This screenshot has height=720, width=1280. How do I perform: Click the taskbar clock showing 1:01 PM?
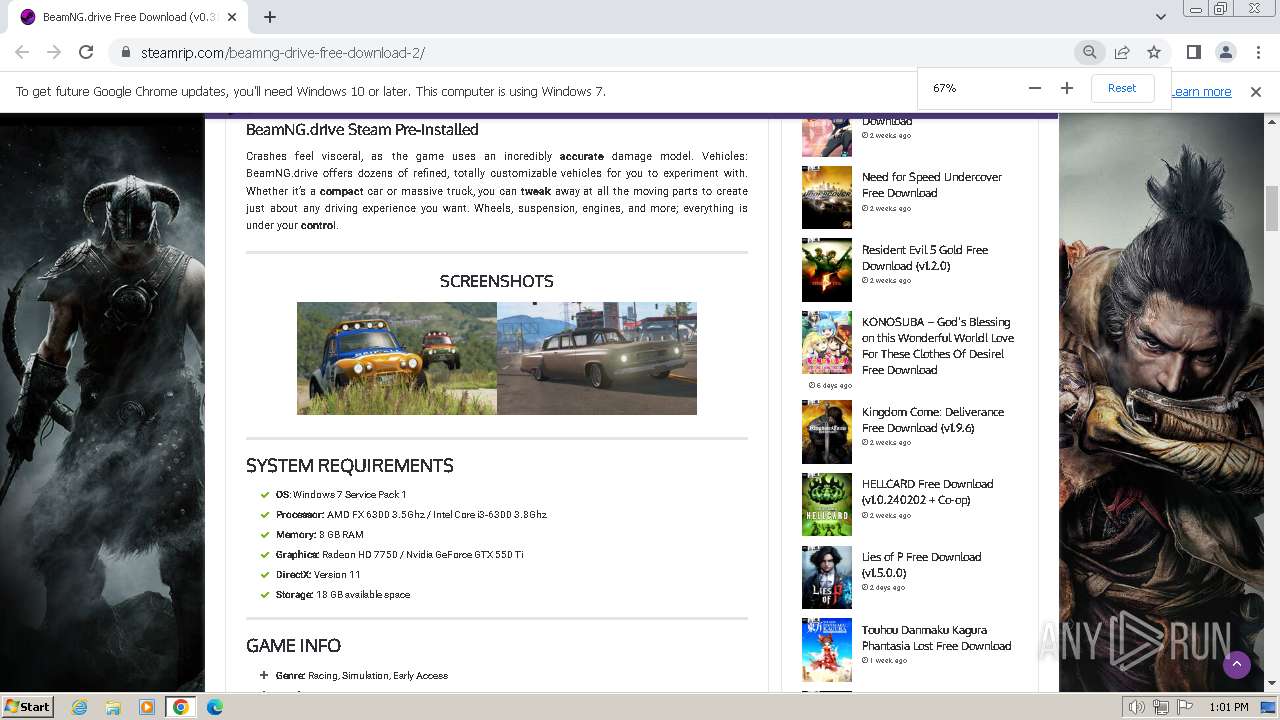pyautogui.click(x=1228, y=707)
